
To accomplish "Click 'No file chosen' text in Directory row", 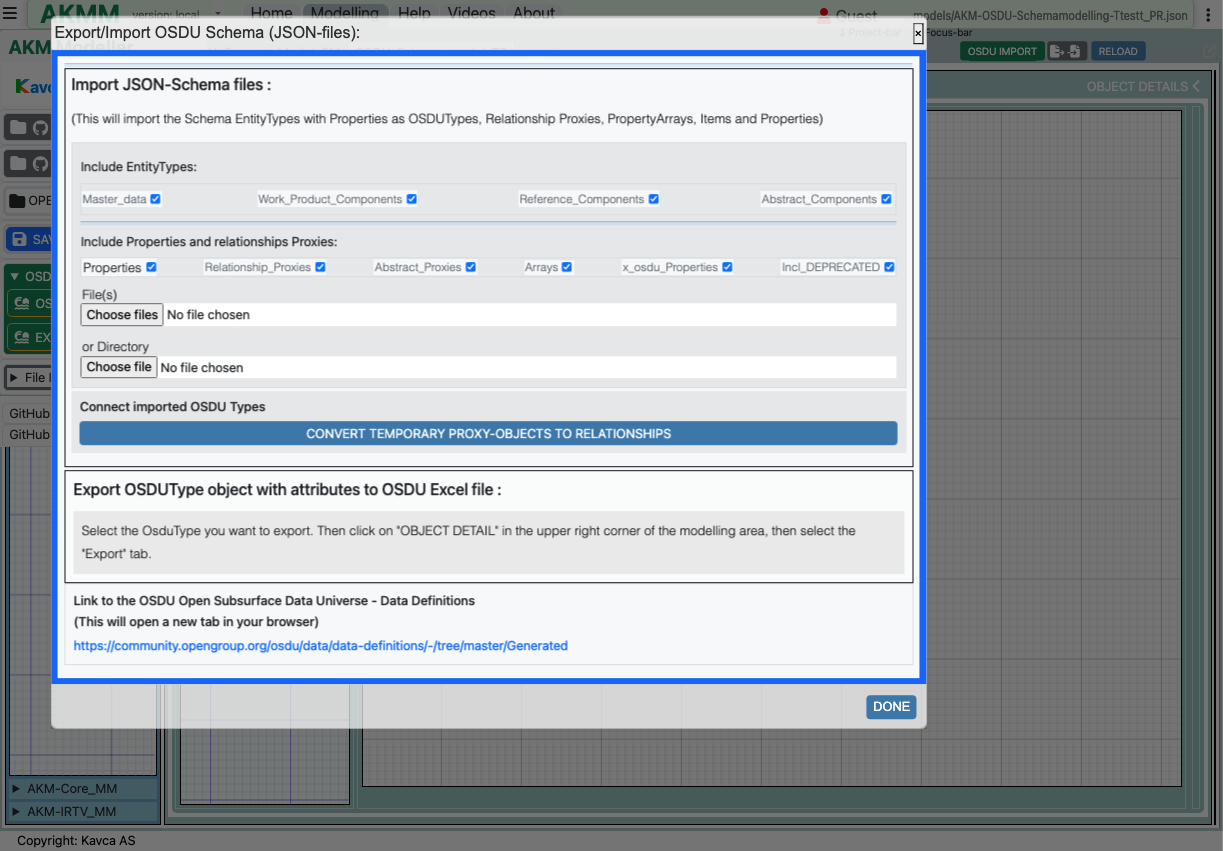I will click(202, 368).
